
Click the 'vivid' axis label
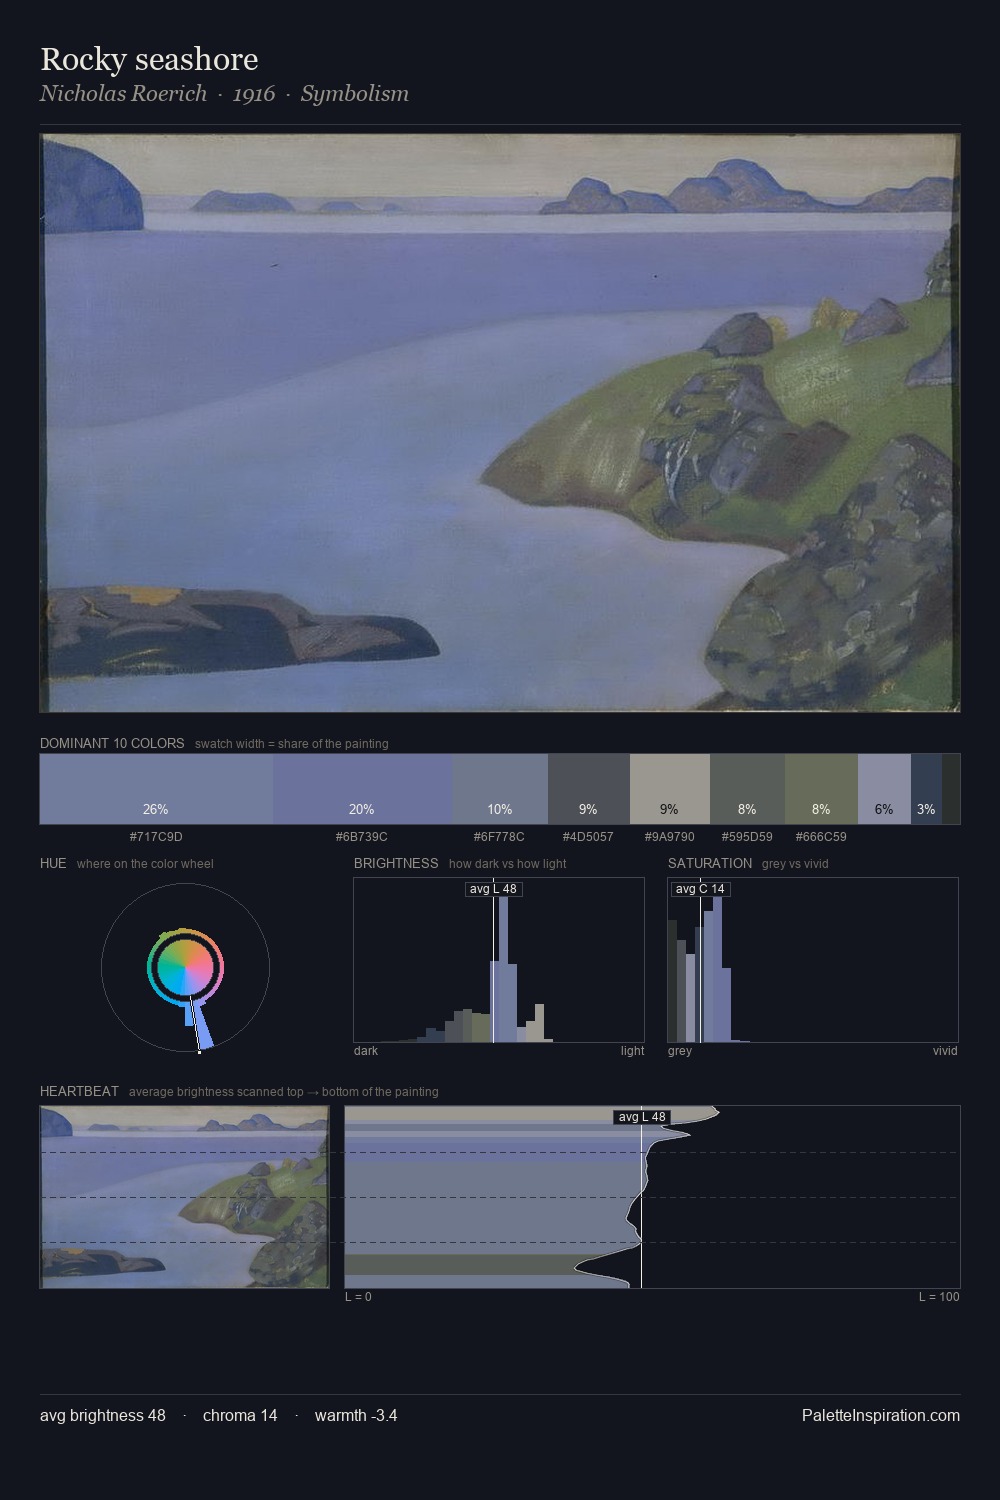[945, 1050]
